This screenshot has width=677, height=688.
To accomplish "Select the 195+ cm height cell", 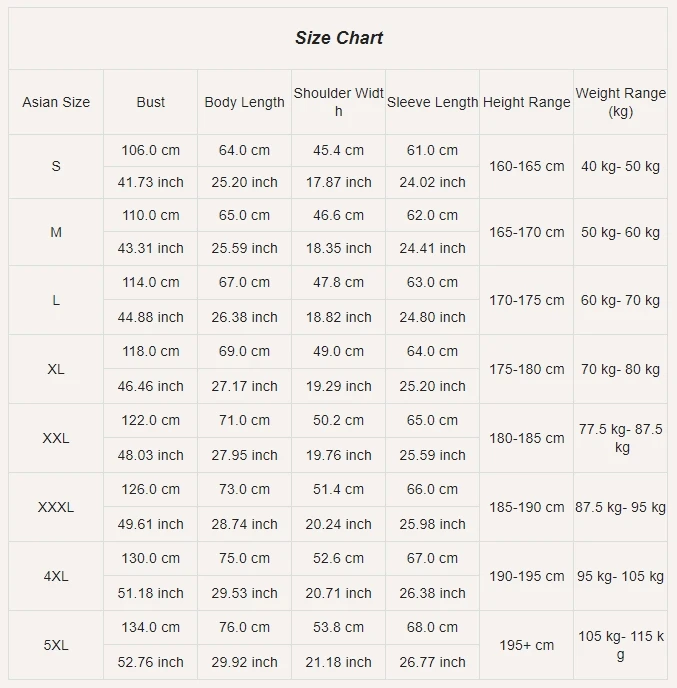I will point(526,645).
